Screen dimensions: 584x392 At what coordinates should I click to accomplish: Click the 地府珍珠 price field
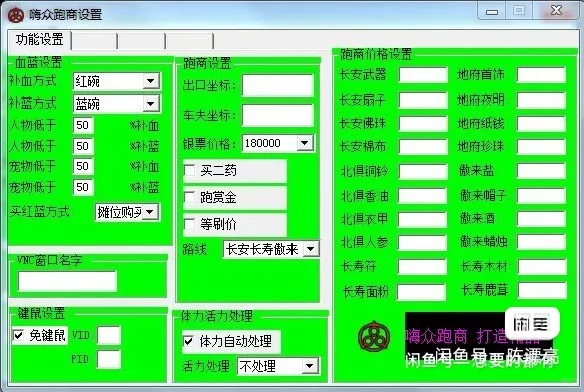542,147
